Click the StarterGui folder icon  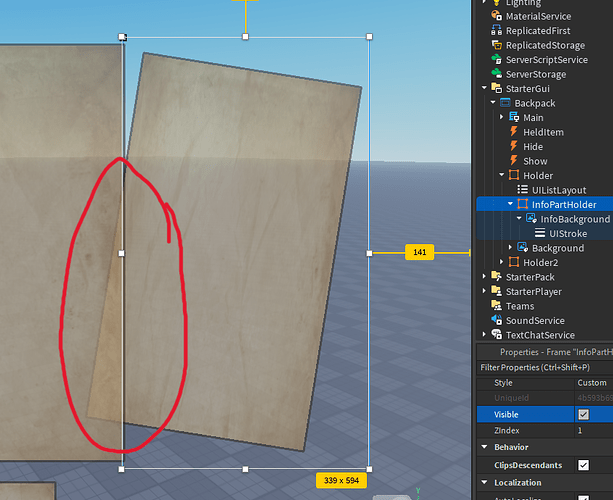(496, 88)
